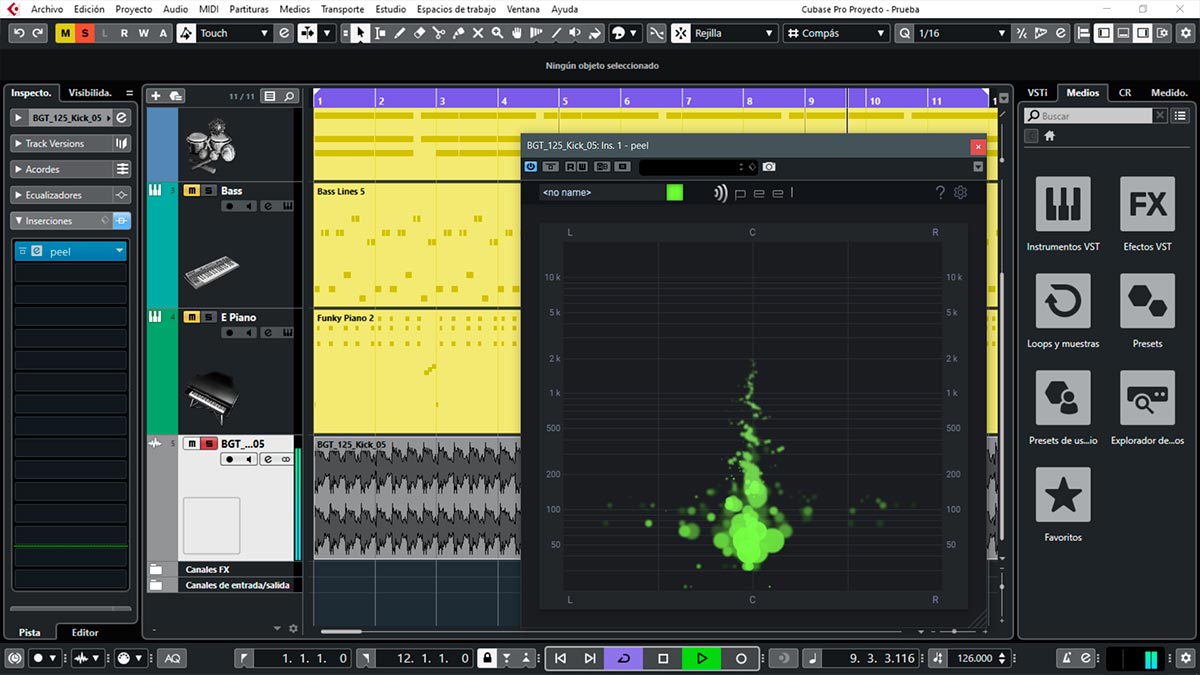Open the Archivo menu

coord(47,9)
